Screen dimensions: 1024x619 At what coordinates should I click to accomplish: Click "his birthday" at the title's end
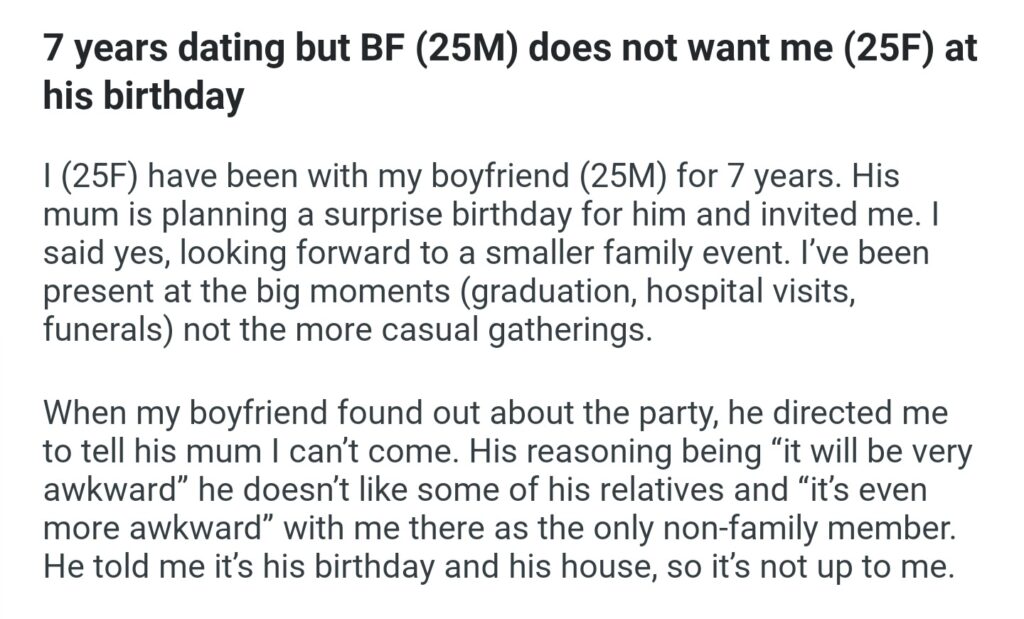(x=144, y=97)
